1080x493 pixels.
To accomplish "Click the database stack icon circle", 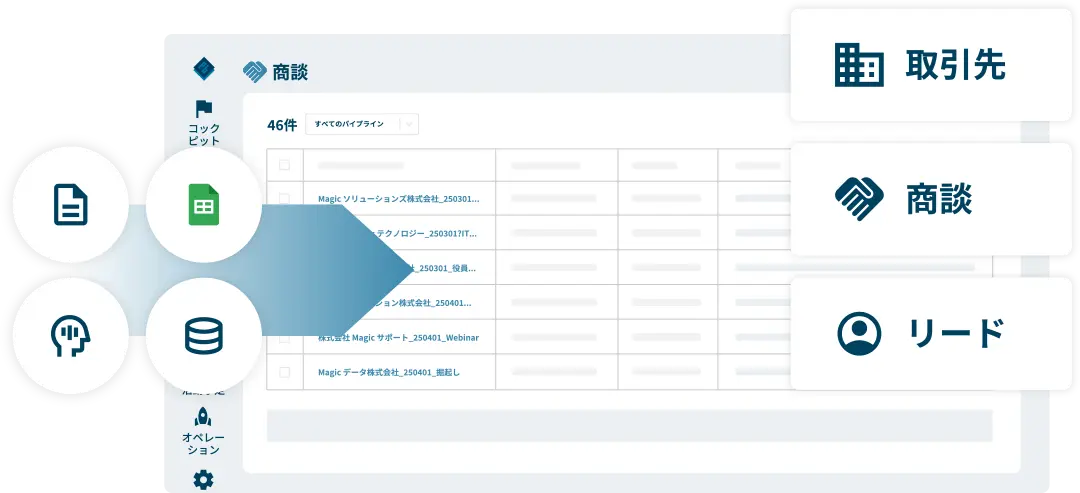I will coord(203,336).
